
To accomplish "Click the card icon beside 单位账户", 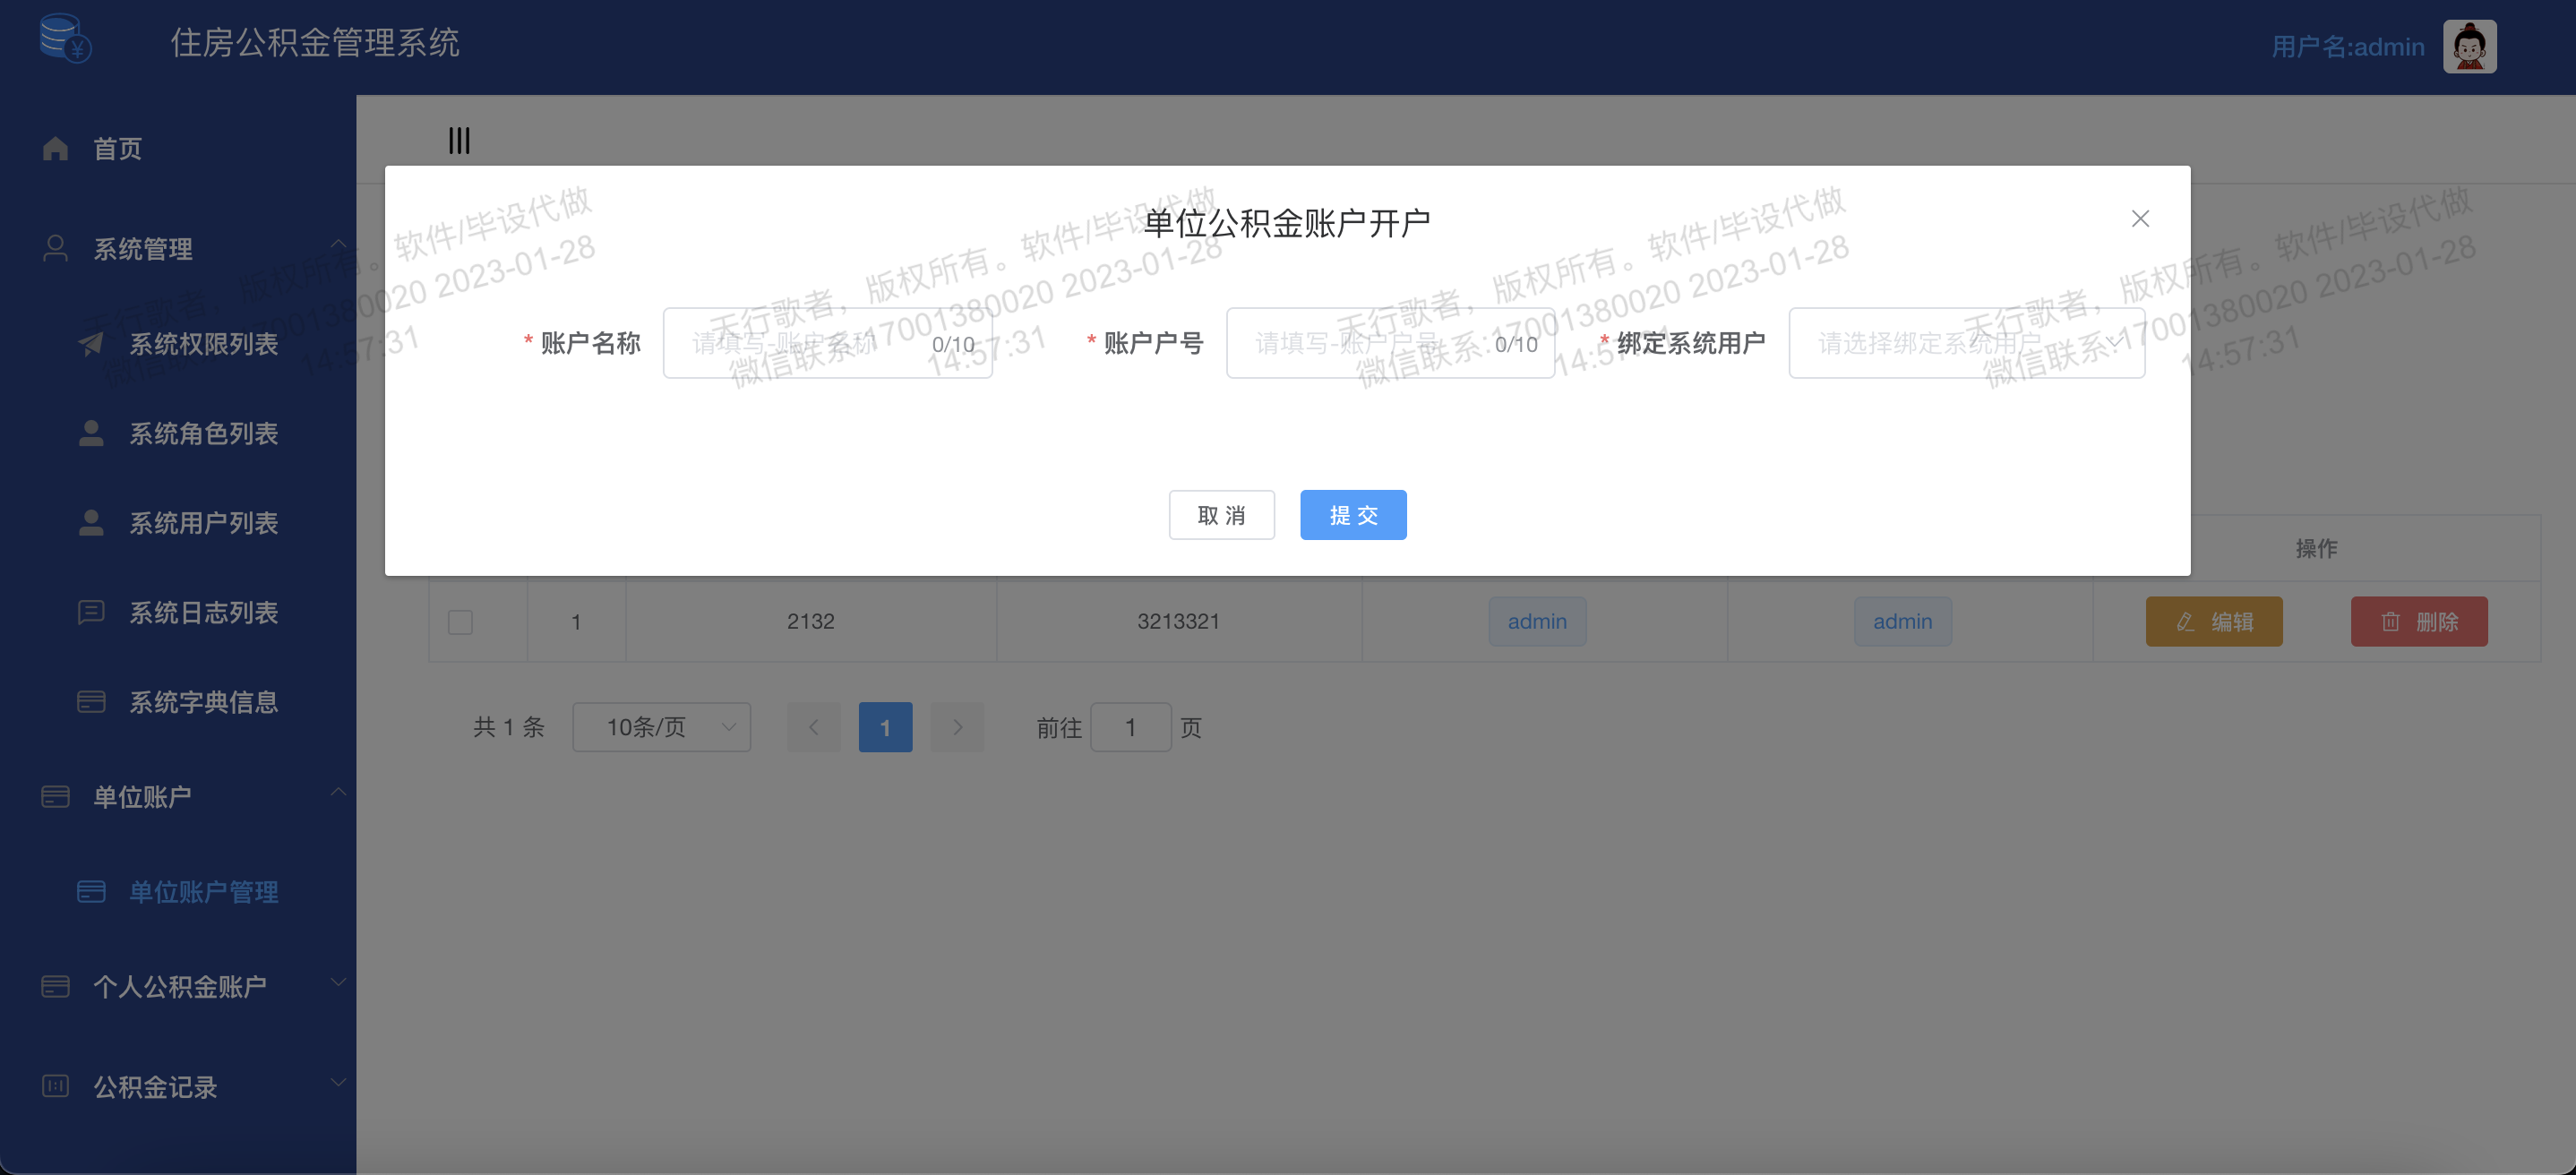I will 56,796.
